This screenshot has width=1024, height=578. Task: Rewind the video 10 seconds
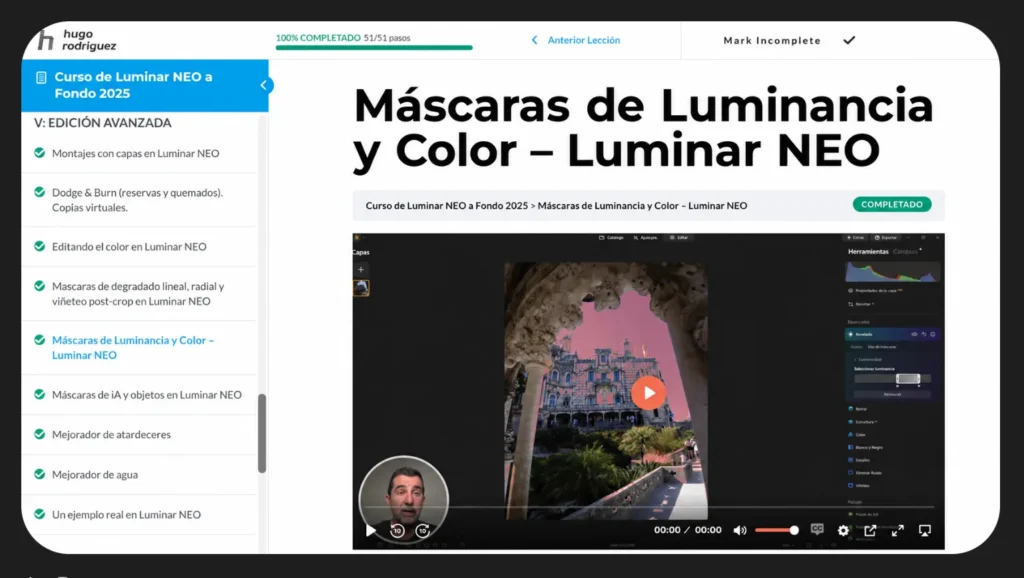pyautogui.click(x=397, y=530)
